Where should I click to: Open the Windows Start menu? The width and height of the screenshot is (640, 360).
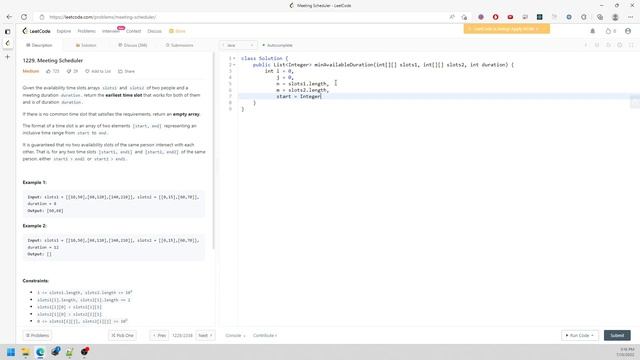pos(11,352)
